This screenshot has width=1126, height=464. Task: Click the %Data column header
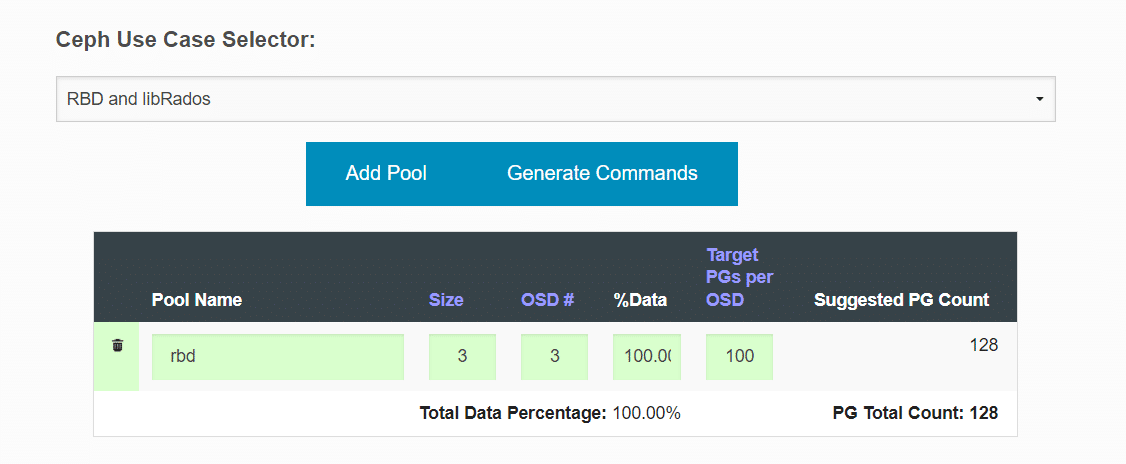click(641, 300)
